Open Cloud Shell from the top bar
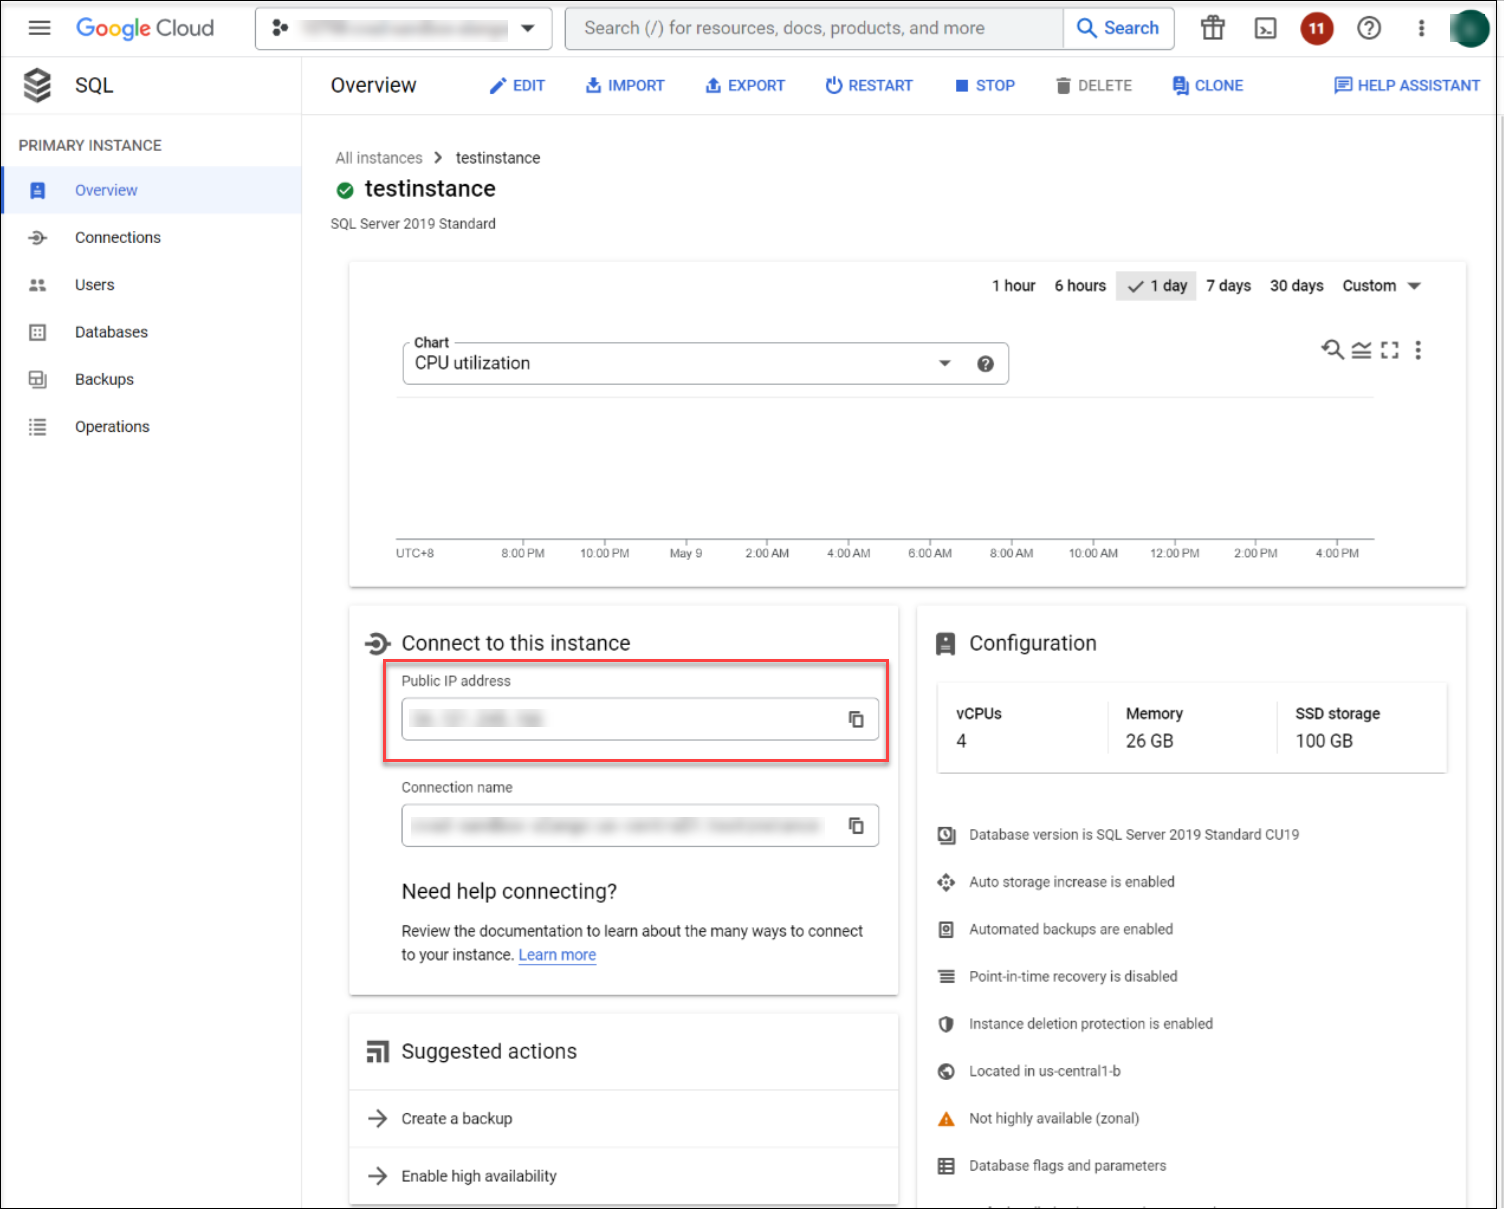This screenshot has width=1504, height=1209. tap(1265, 28)
